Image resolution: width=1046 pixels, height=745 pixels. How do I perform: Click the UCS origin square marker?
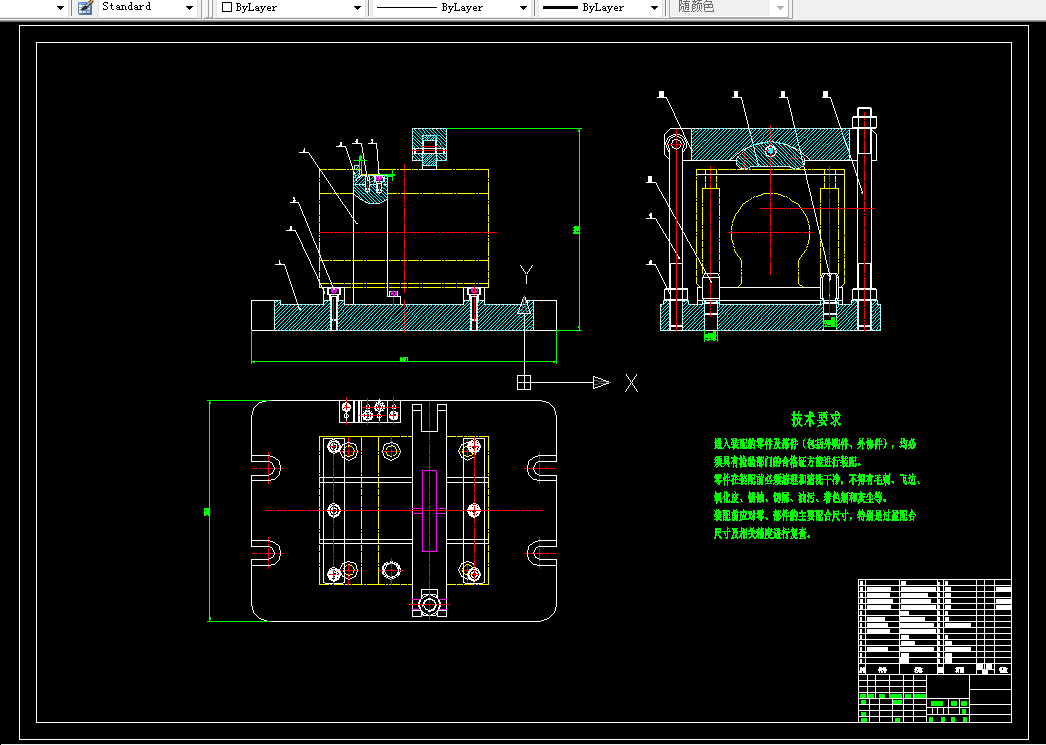click(x=524, y=382)
